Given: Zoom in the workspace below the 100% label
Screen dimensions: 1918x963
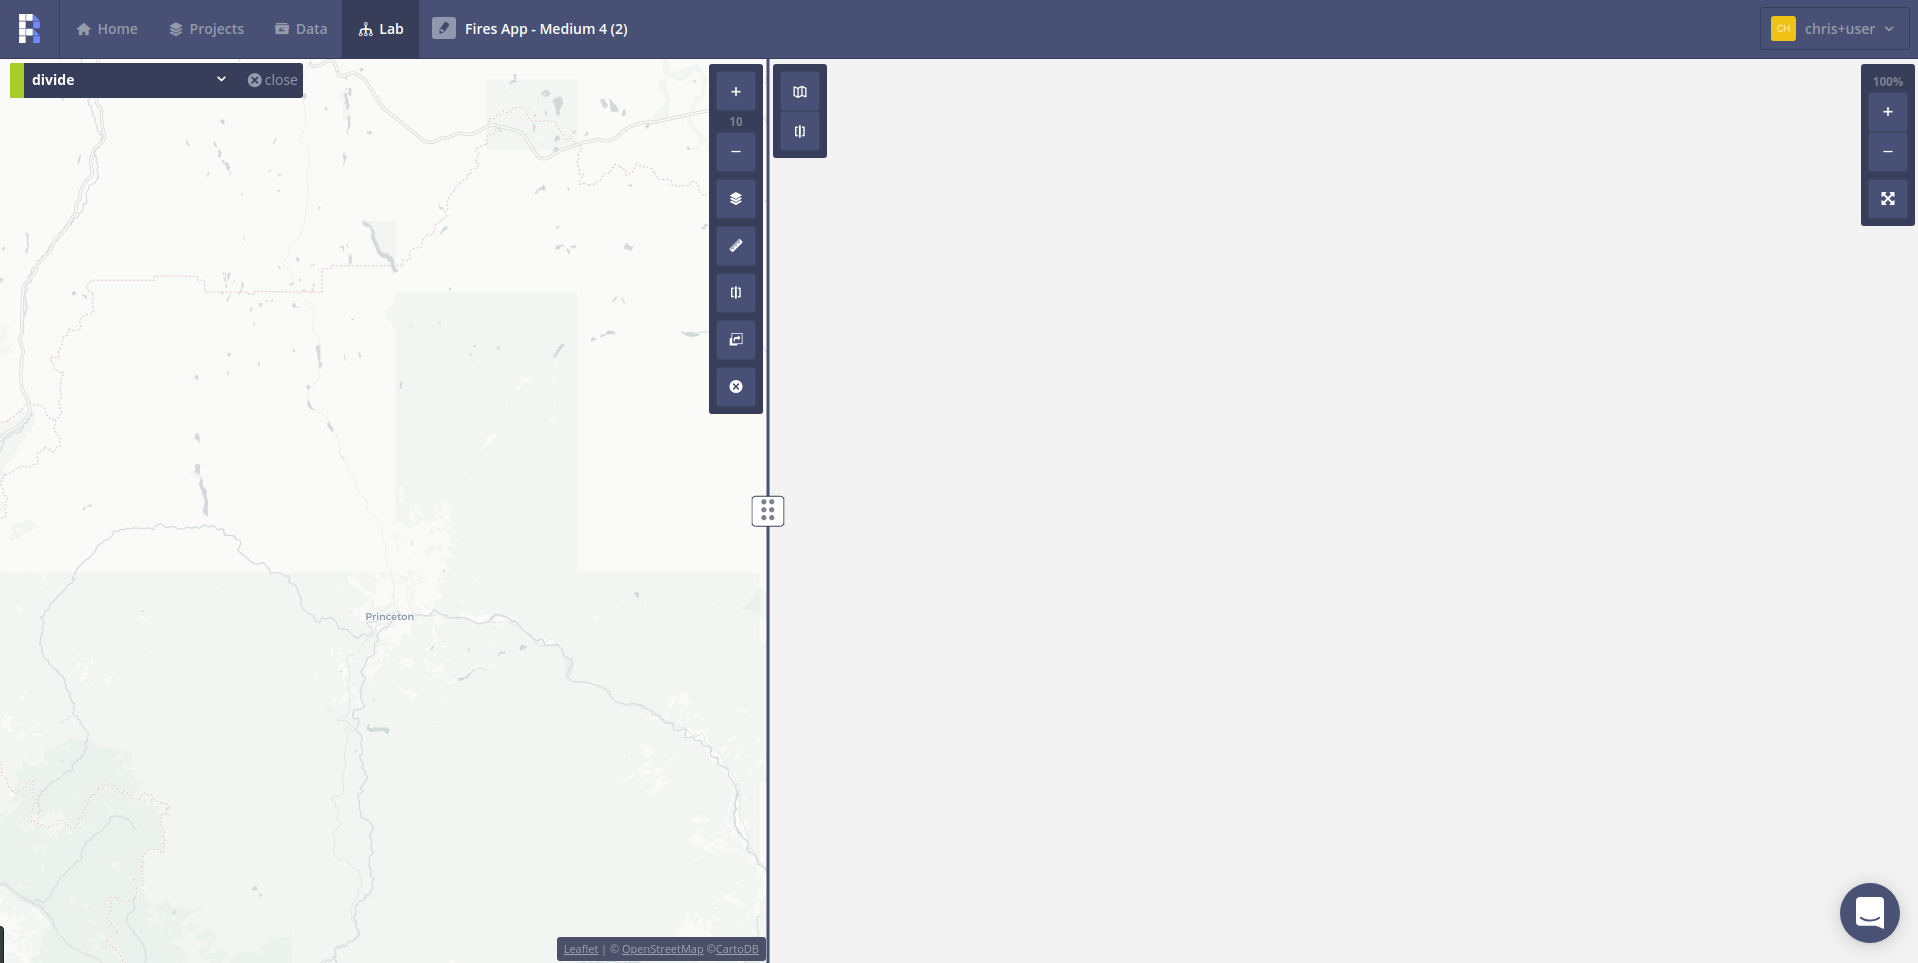Looking at the screenshot, I should pos(1888,112).
